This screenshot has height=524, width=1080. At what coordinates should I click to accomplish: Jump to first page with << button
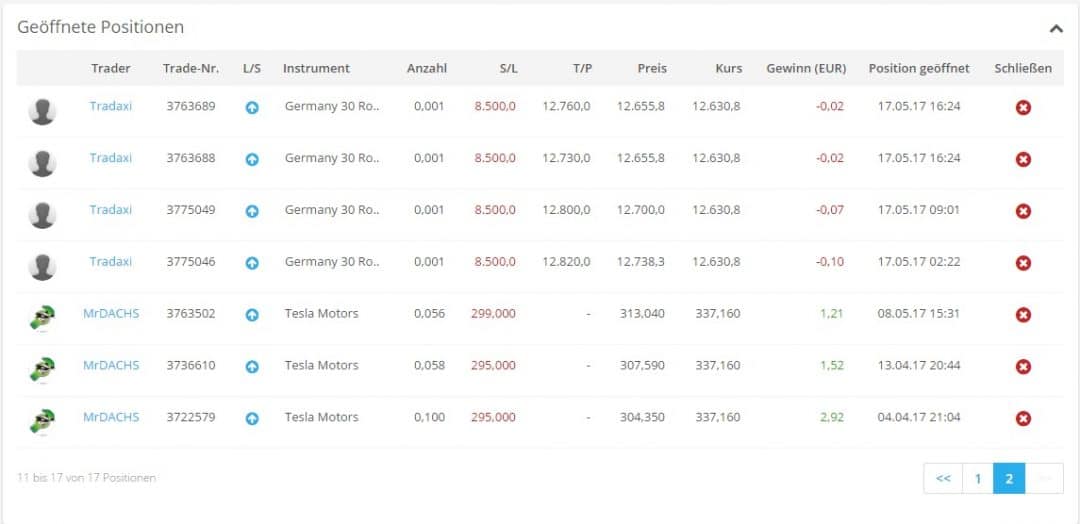tap(943, 479)
